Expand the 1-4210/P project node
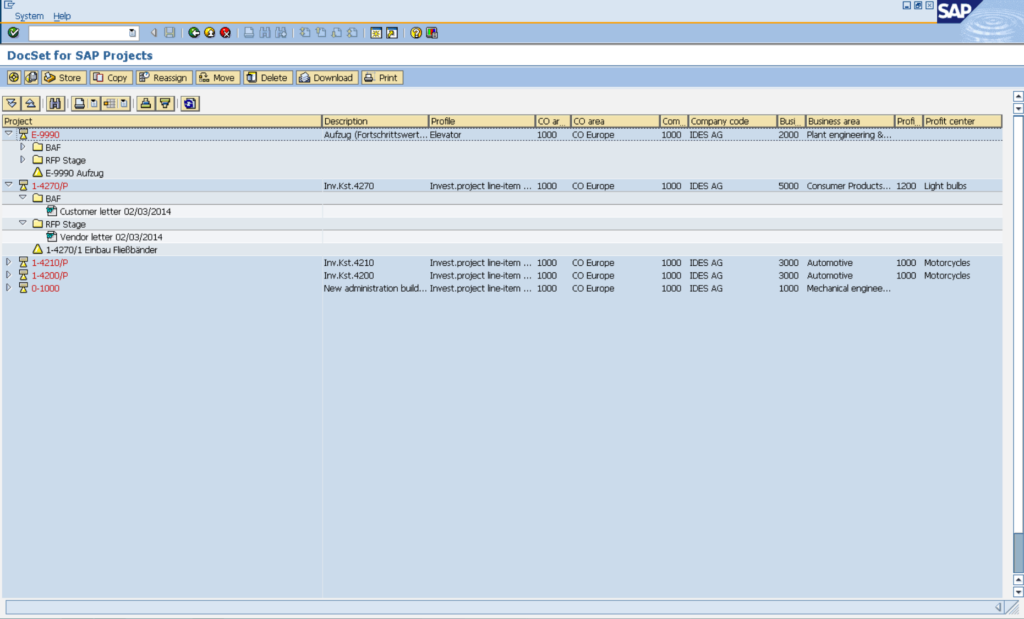The width and height of the screenshot is (1024, 619). point(9,262)
